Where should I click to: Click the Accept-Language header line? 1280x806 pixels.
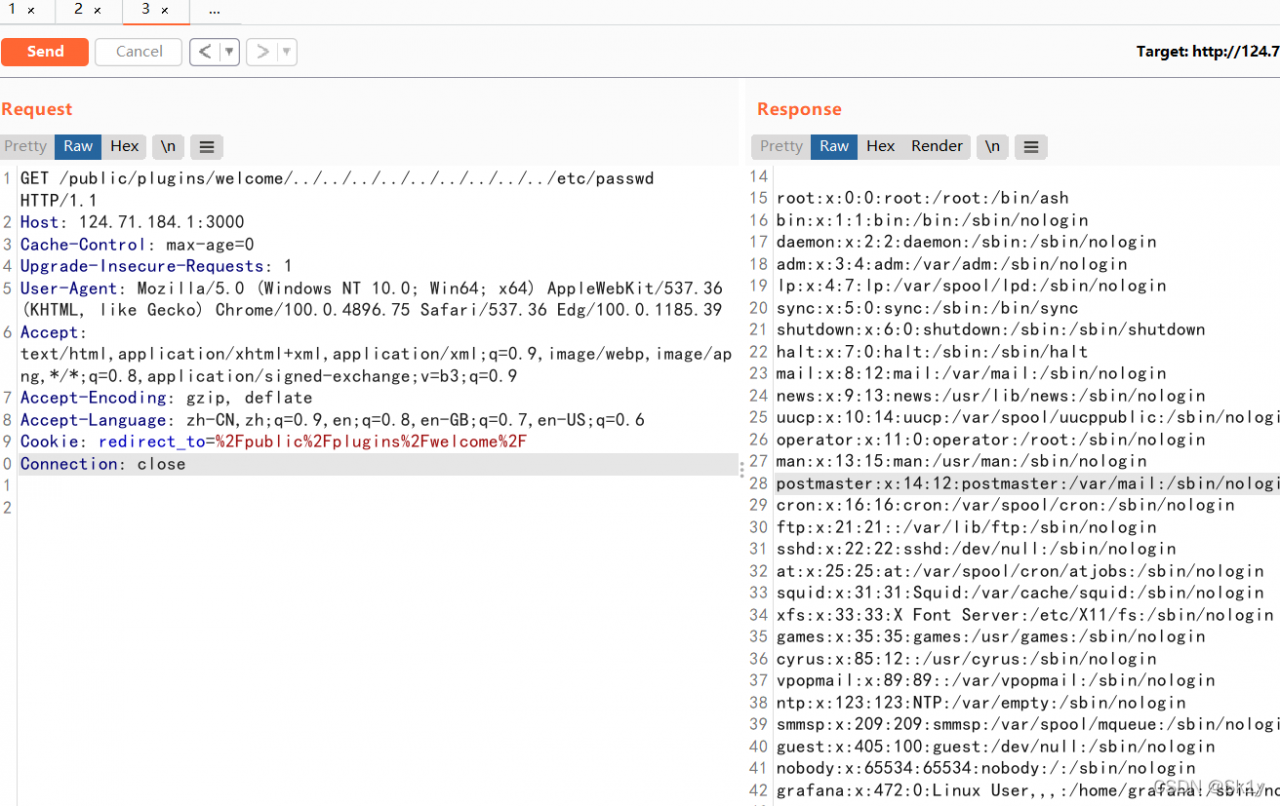(332, 420)
